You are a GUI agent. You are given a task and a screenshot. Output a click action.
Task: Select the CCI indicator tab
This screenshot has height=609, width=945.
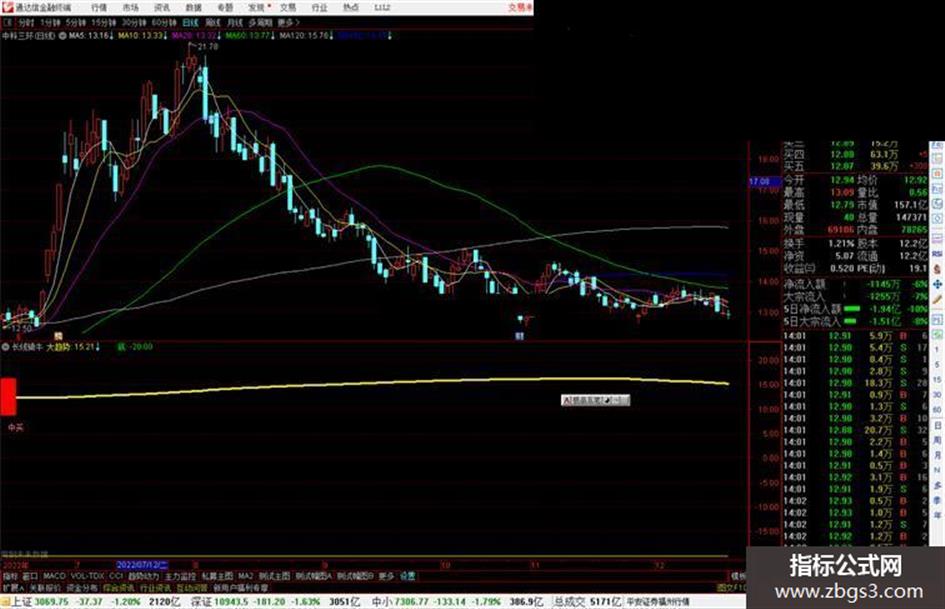116,576
